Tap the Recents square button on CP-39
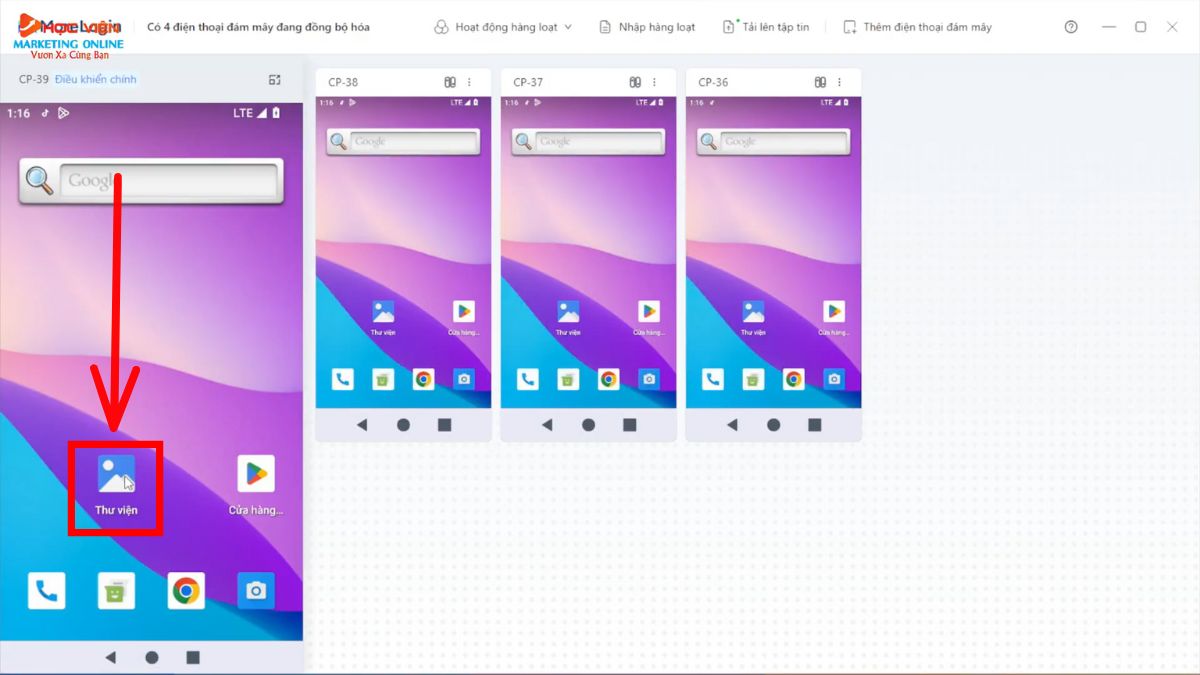 tap(193, 657)
